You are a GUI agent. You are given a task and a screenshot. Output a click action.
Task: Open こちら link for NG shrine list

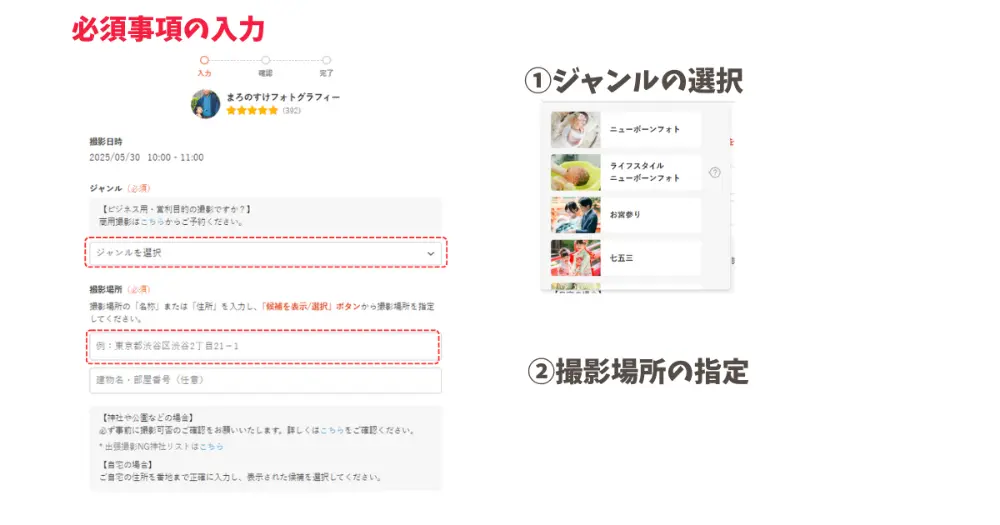pos(211,447)
